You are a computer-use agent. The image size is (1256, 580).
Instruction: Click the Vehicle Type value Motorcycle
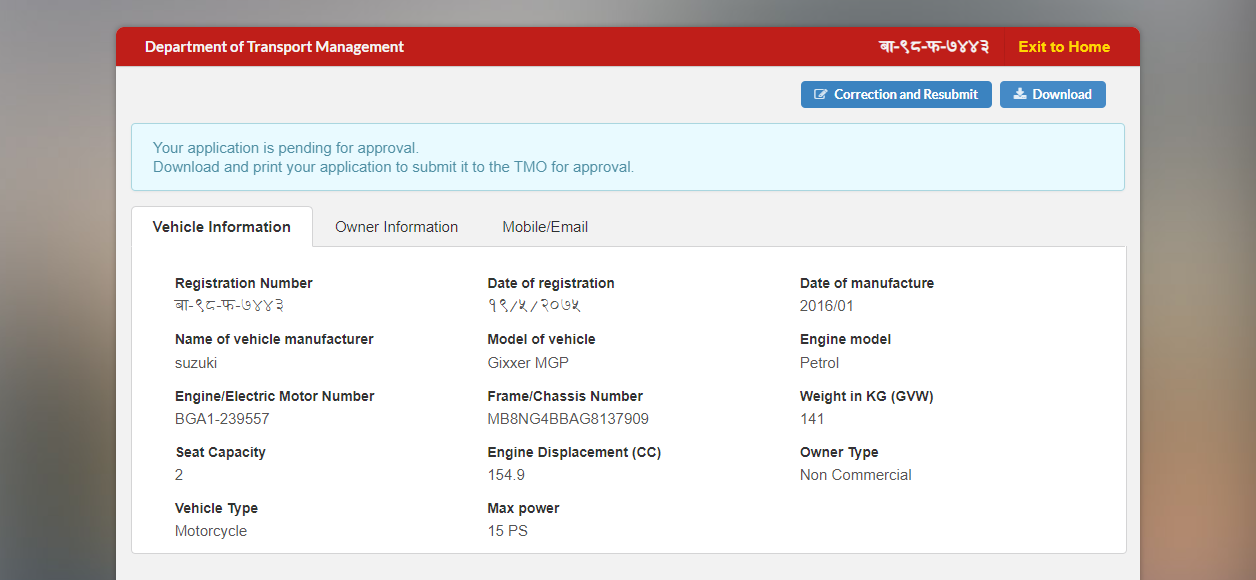(210, 530)
